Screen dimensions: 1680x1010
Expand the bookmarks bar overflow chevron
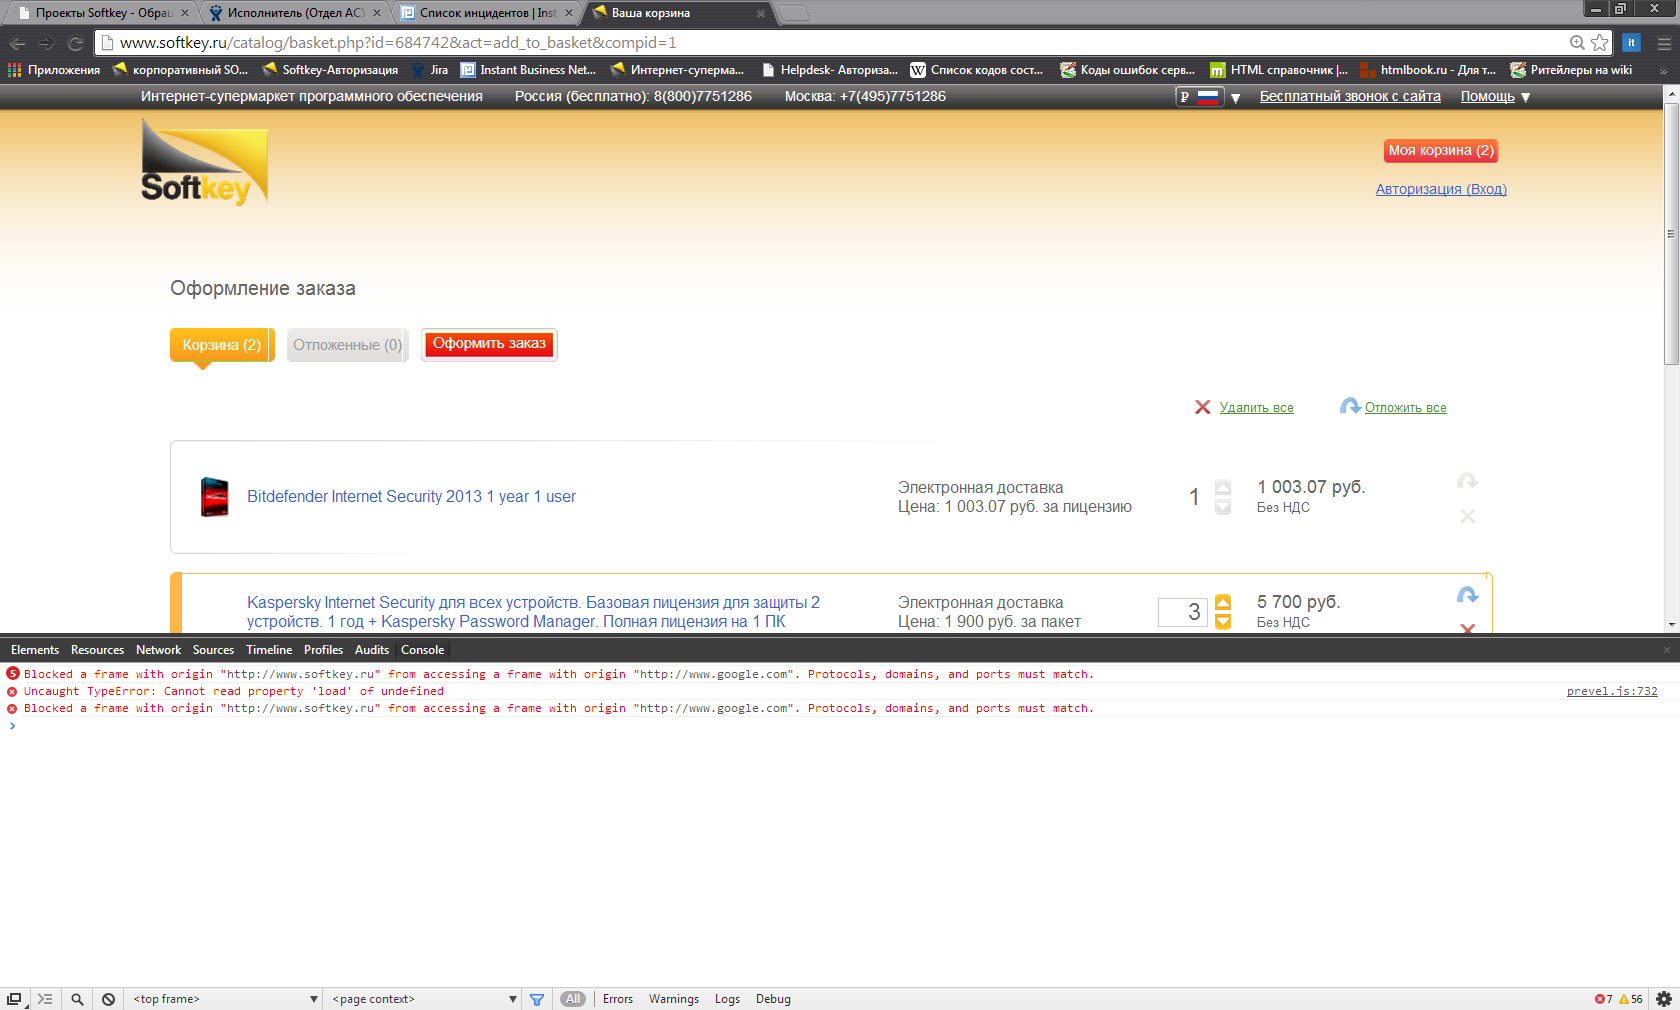click(1664, 70)
